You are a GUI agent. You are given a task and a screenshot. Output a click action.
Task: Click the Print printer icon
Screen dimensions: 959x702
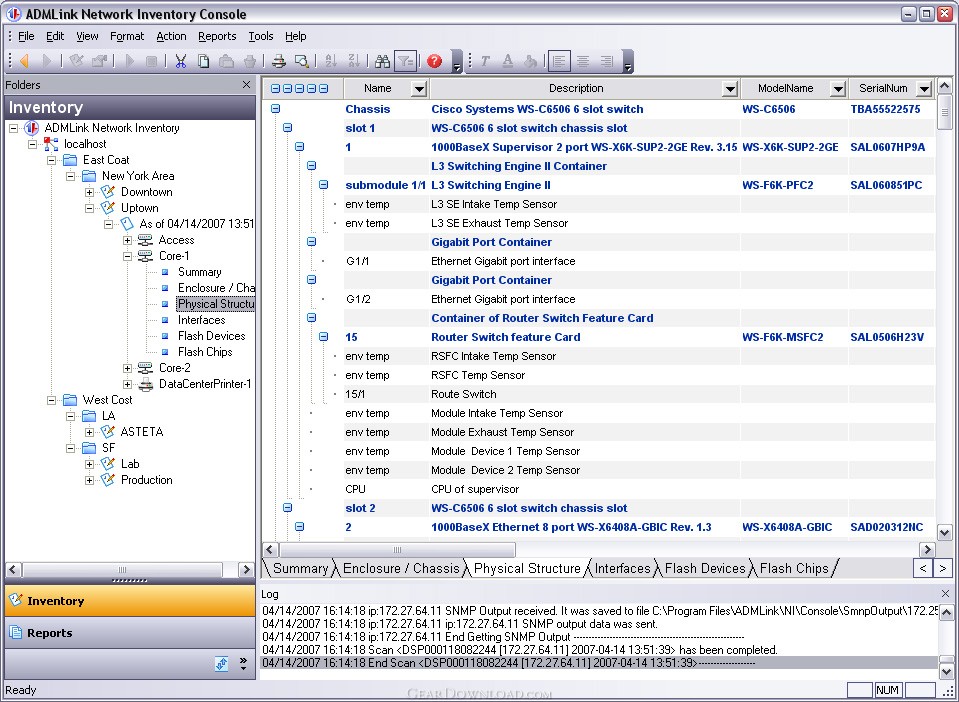point(279,61)
